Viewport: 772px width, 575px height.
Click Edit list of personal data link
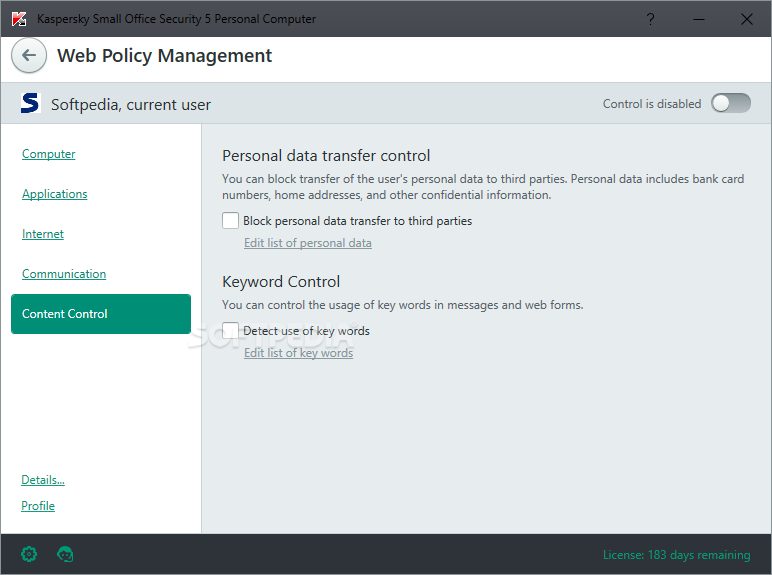click(x=308, y=243)
